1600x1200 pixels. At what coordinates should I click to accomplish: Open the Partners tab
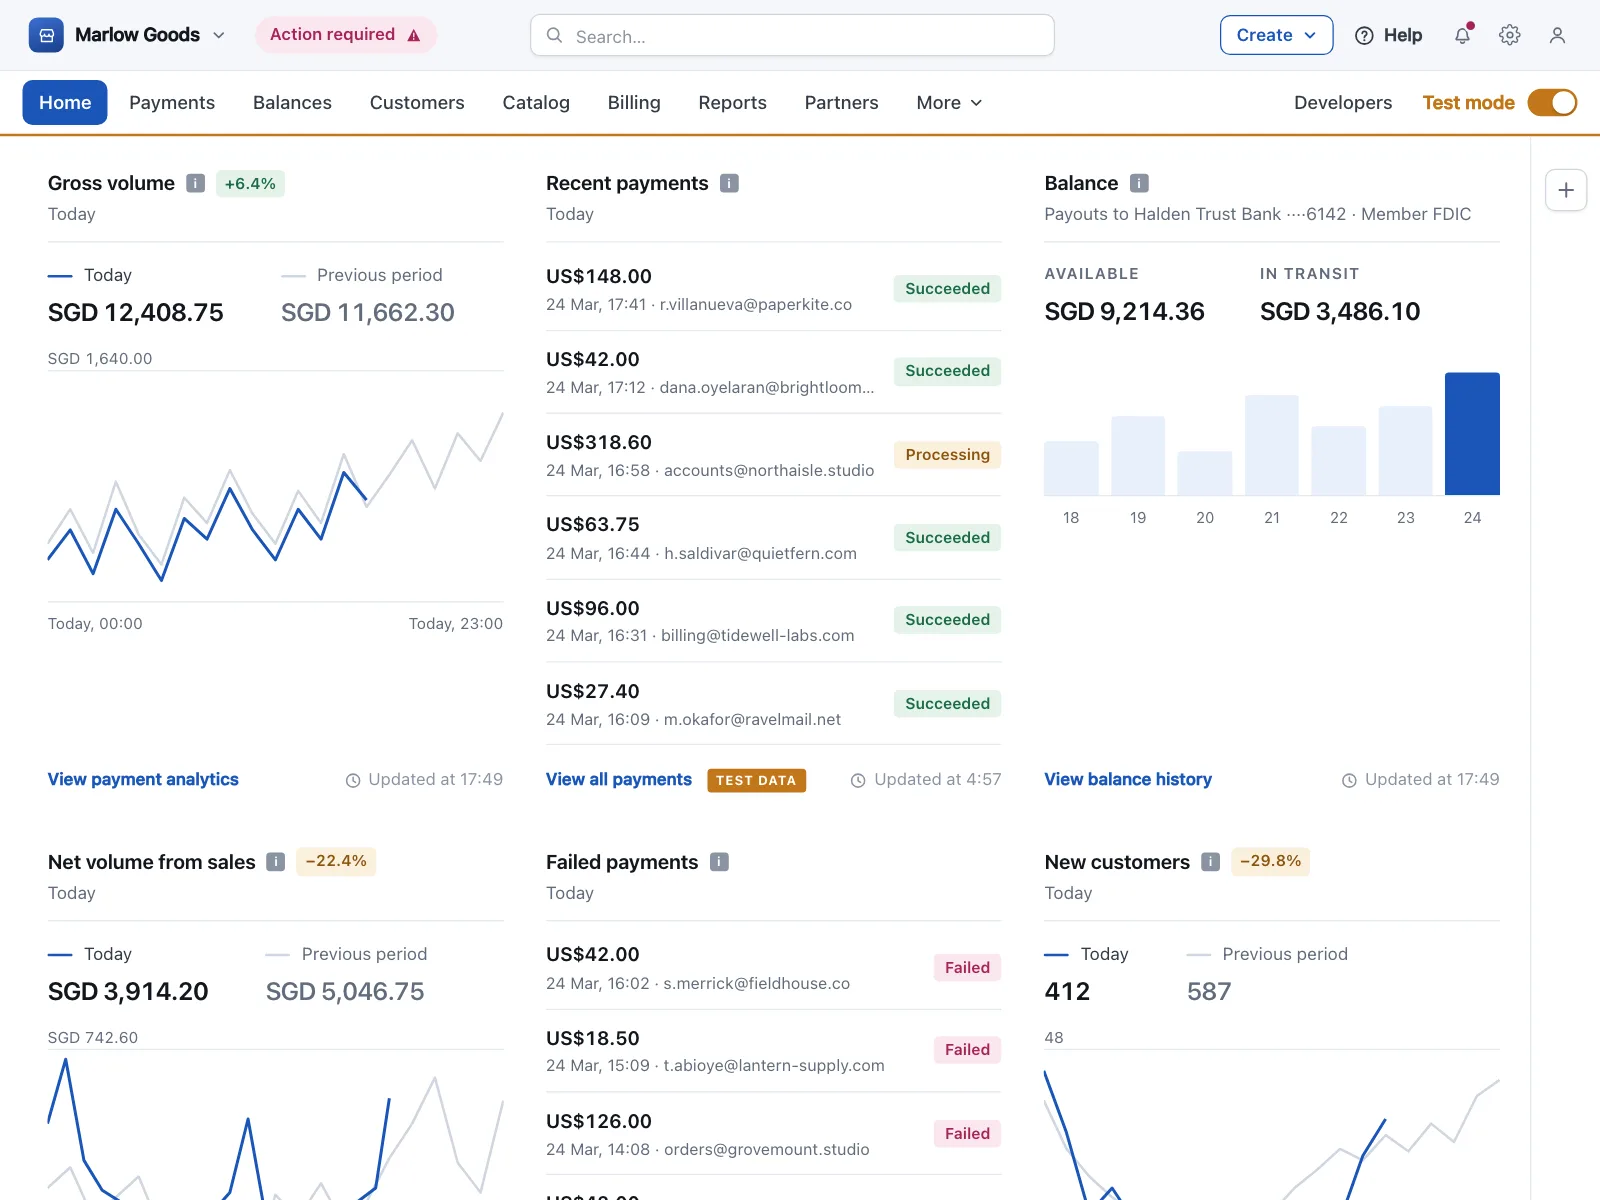[x=841, y=103]
